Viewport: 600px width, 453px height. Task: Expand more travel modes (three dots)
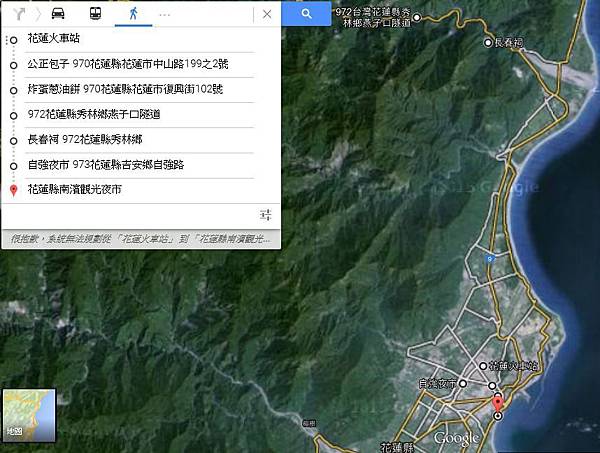point(165,15)
